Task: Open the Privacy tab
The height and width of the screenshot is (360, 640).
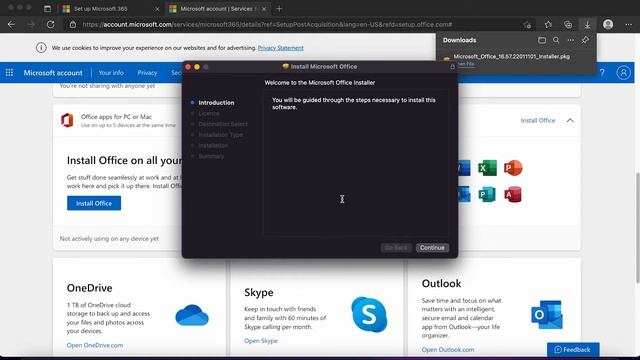Action: click(x=147, y=73)
